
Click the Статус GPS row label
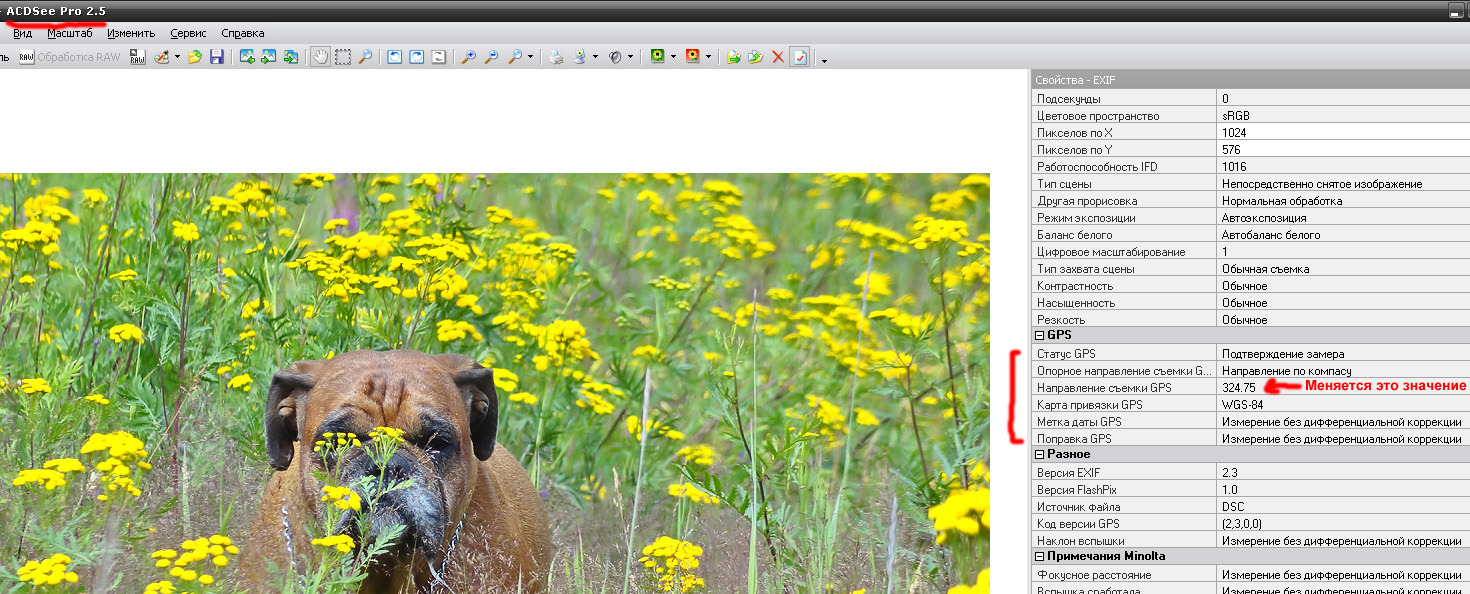pyautogui.click(x=1066, y=353)
